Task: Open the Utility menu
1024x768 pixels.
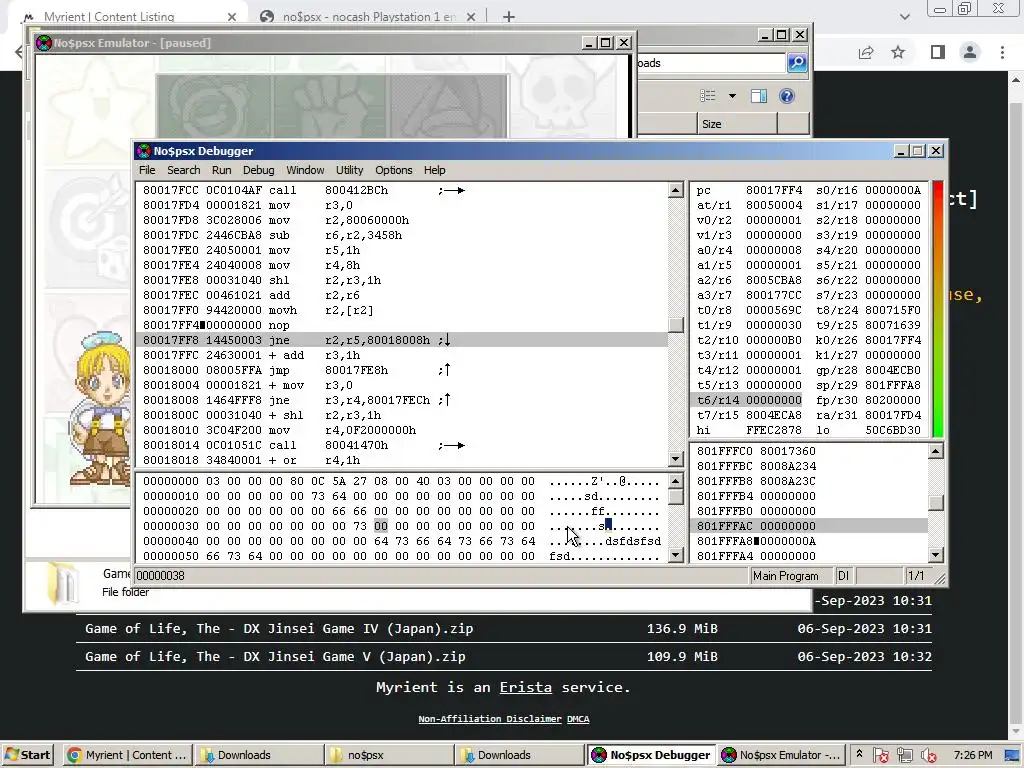Action: click(349, 170)
